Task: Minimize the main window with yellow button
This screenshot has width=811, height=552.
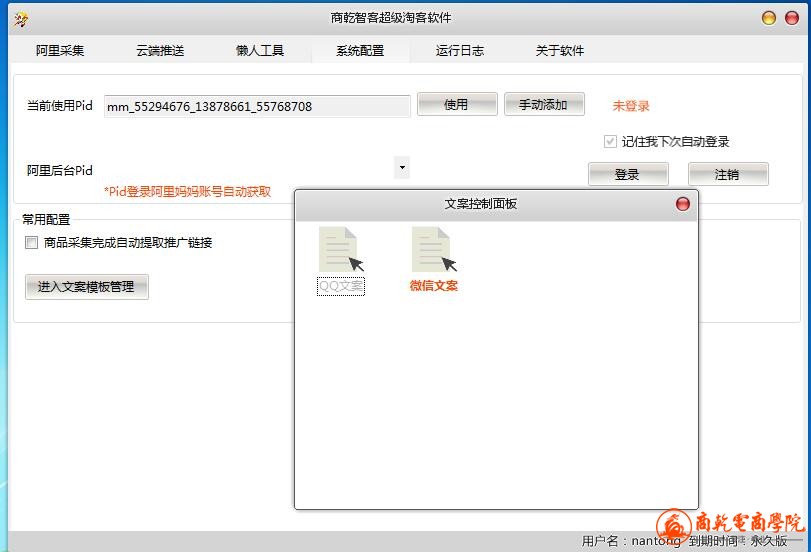Action: [x=768, y=18]
